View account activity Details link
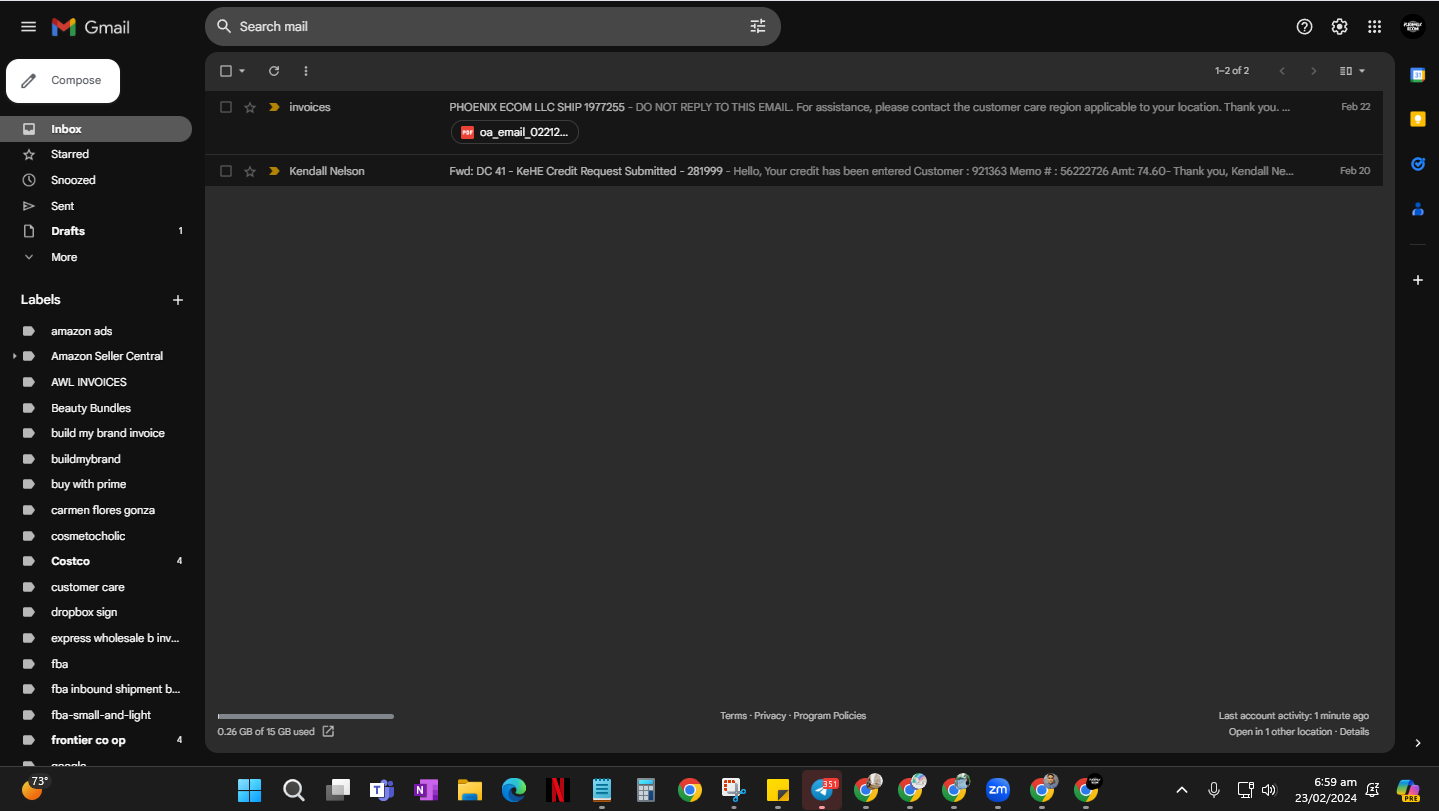1439x811 pixels. (x=1354, y=732)
